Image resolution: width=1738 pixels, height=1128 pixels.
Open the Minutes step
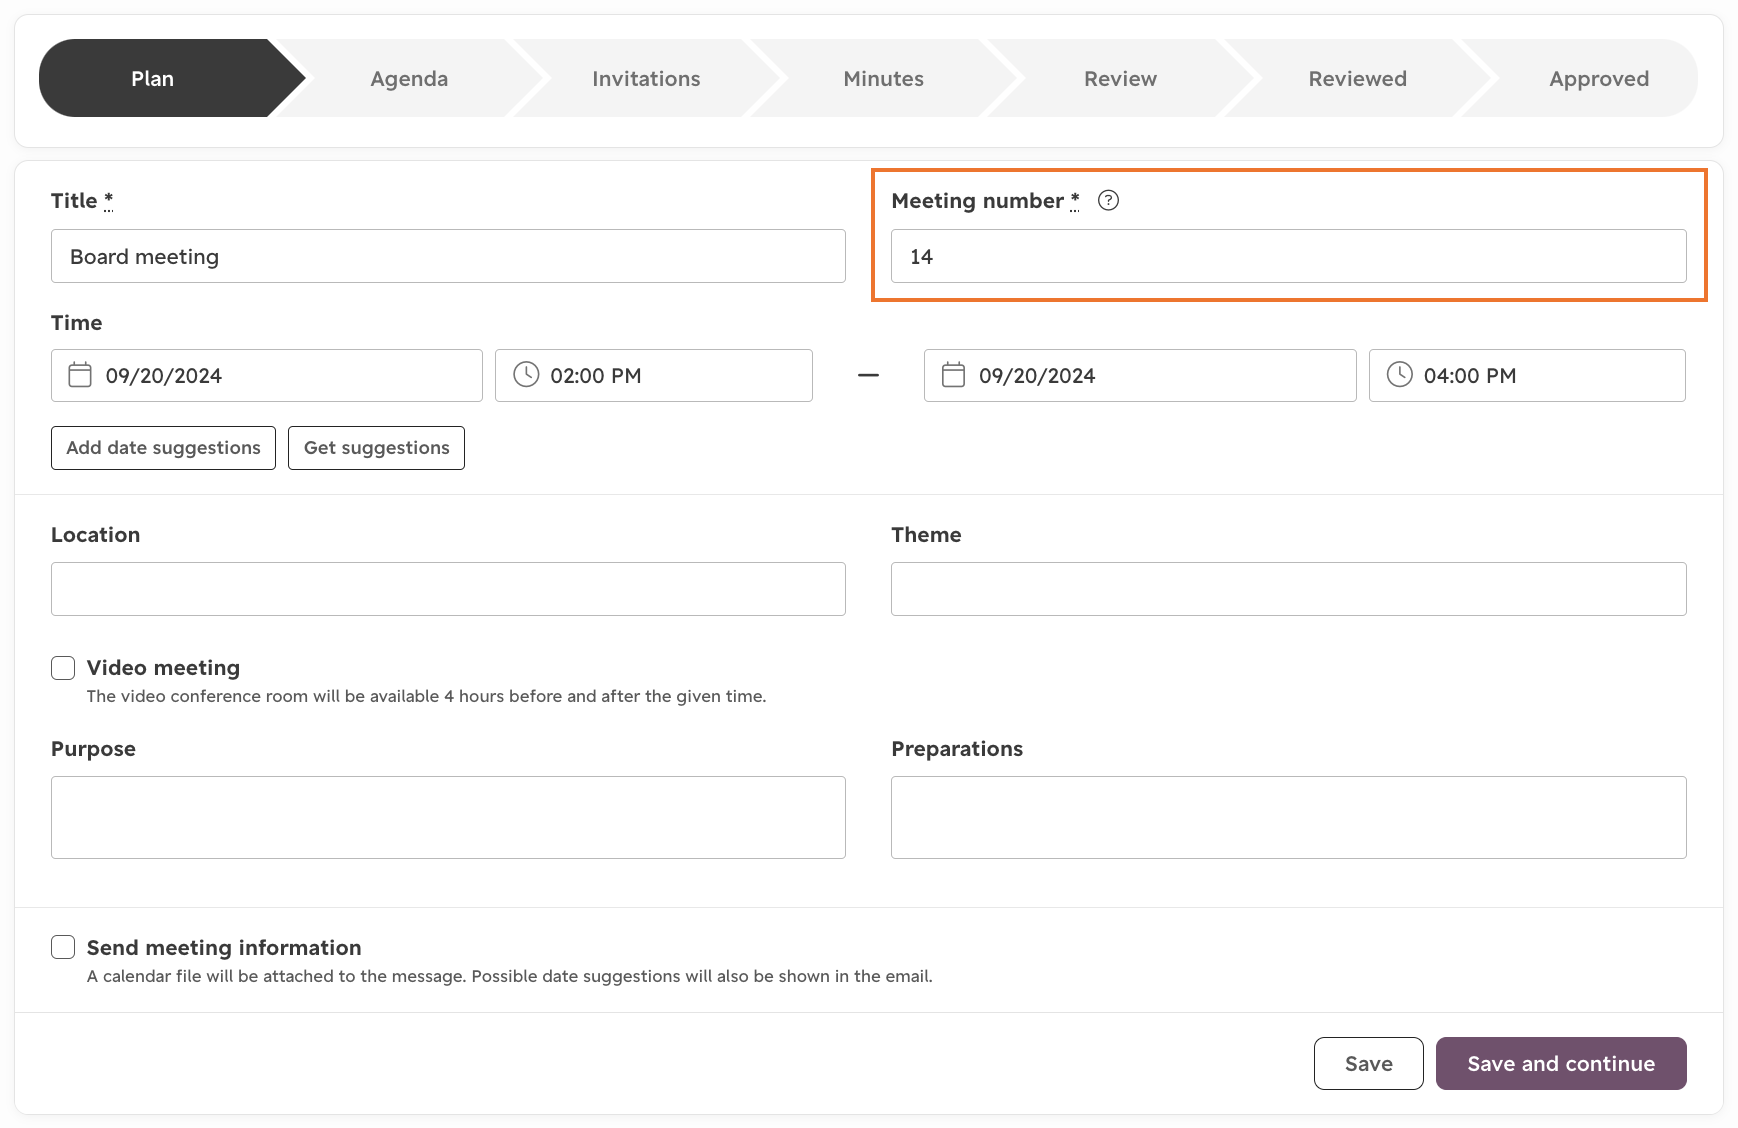tap(883, 78)
